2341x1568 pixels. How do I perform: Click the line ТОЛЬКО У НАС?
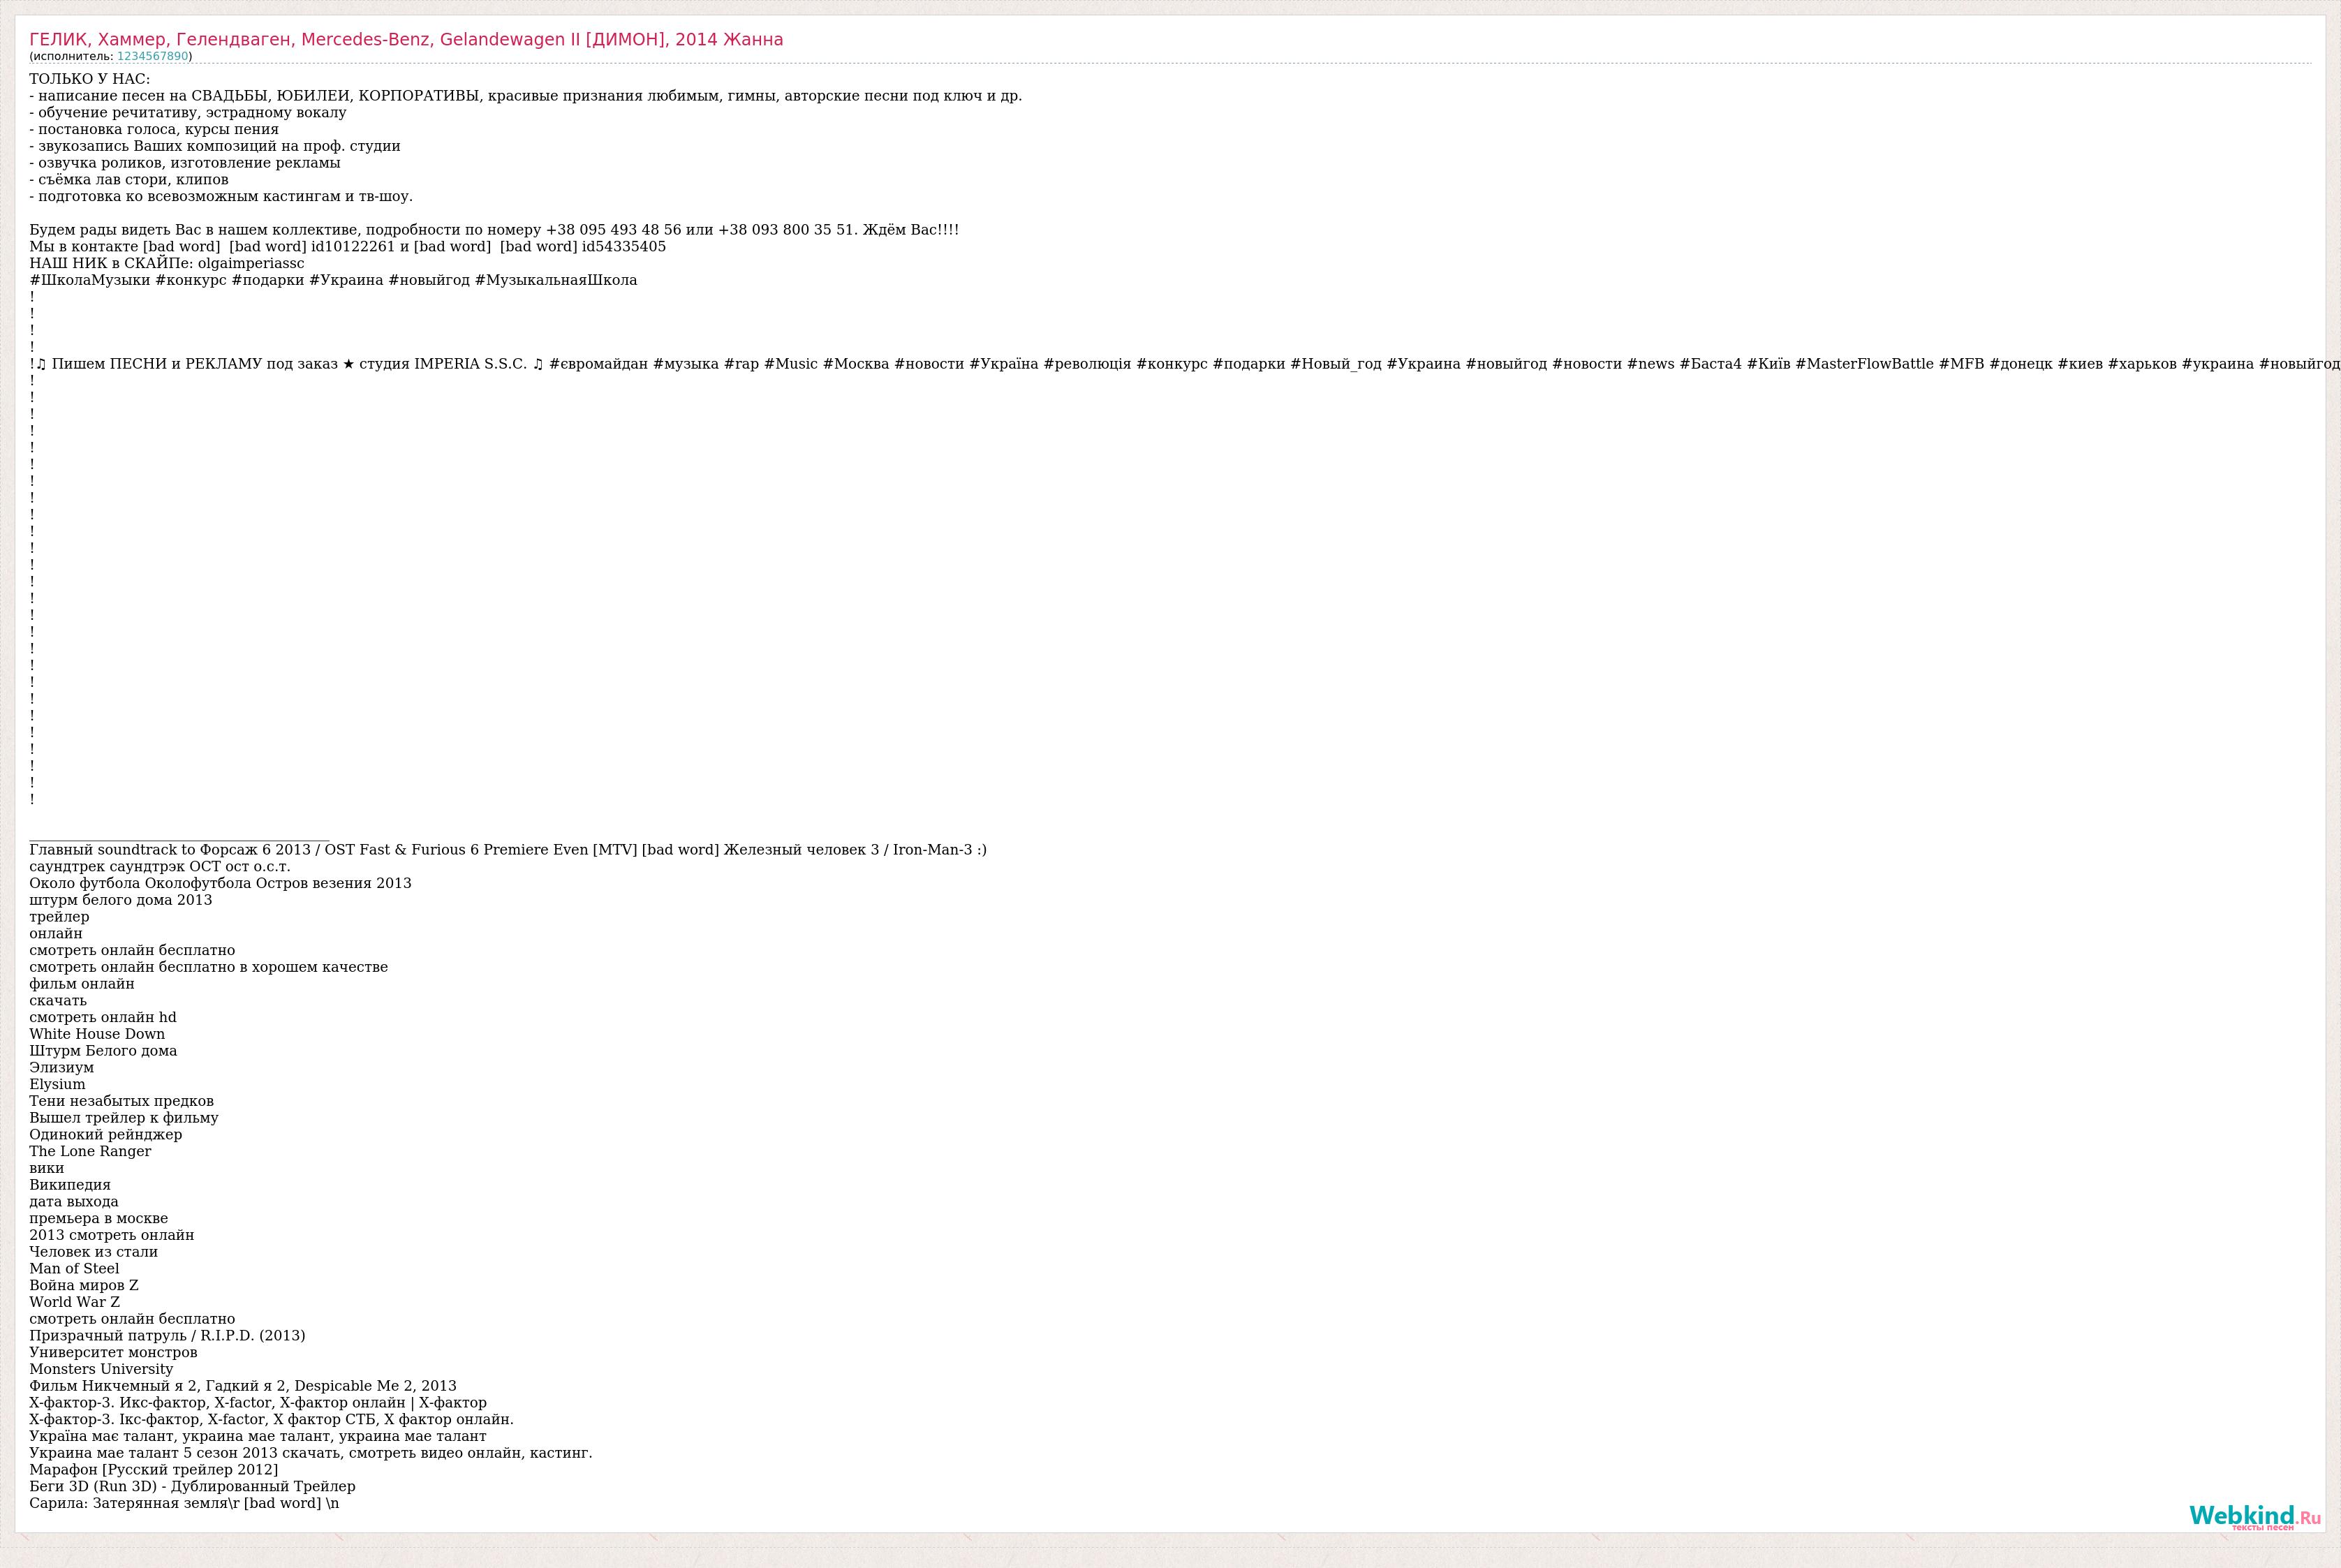point(90,79)
